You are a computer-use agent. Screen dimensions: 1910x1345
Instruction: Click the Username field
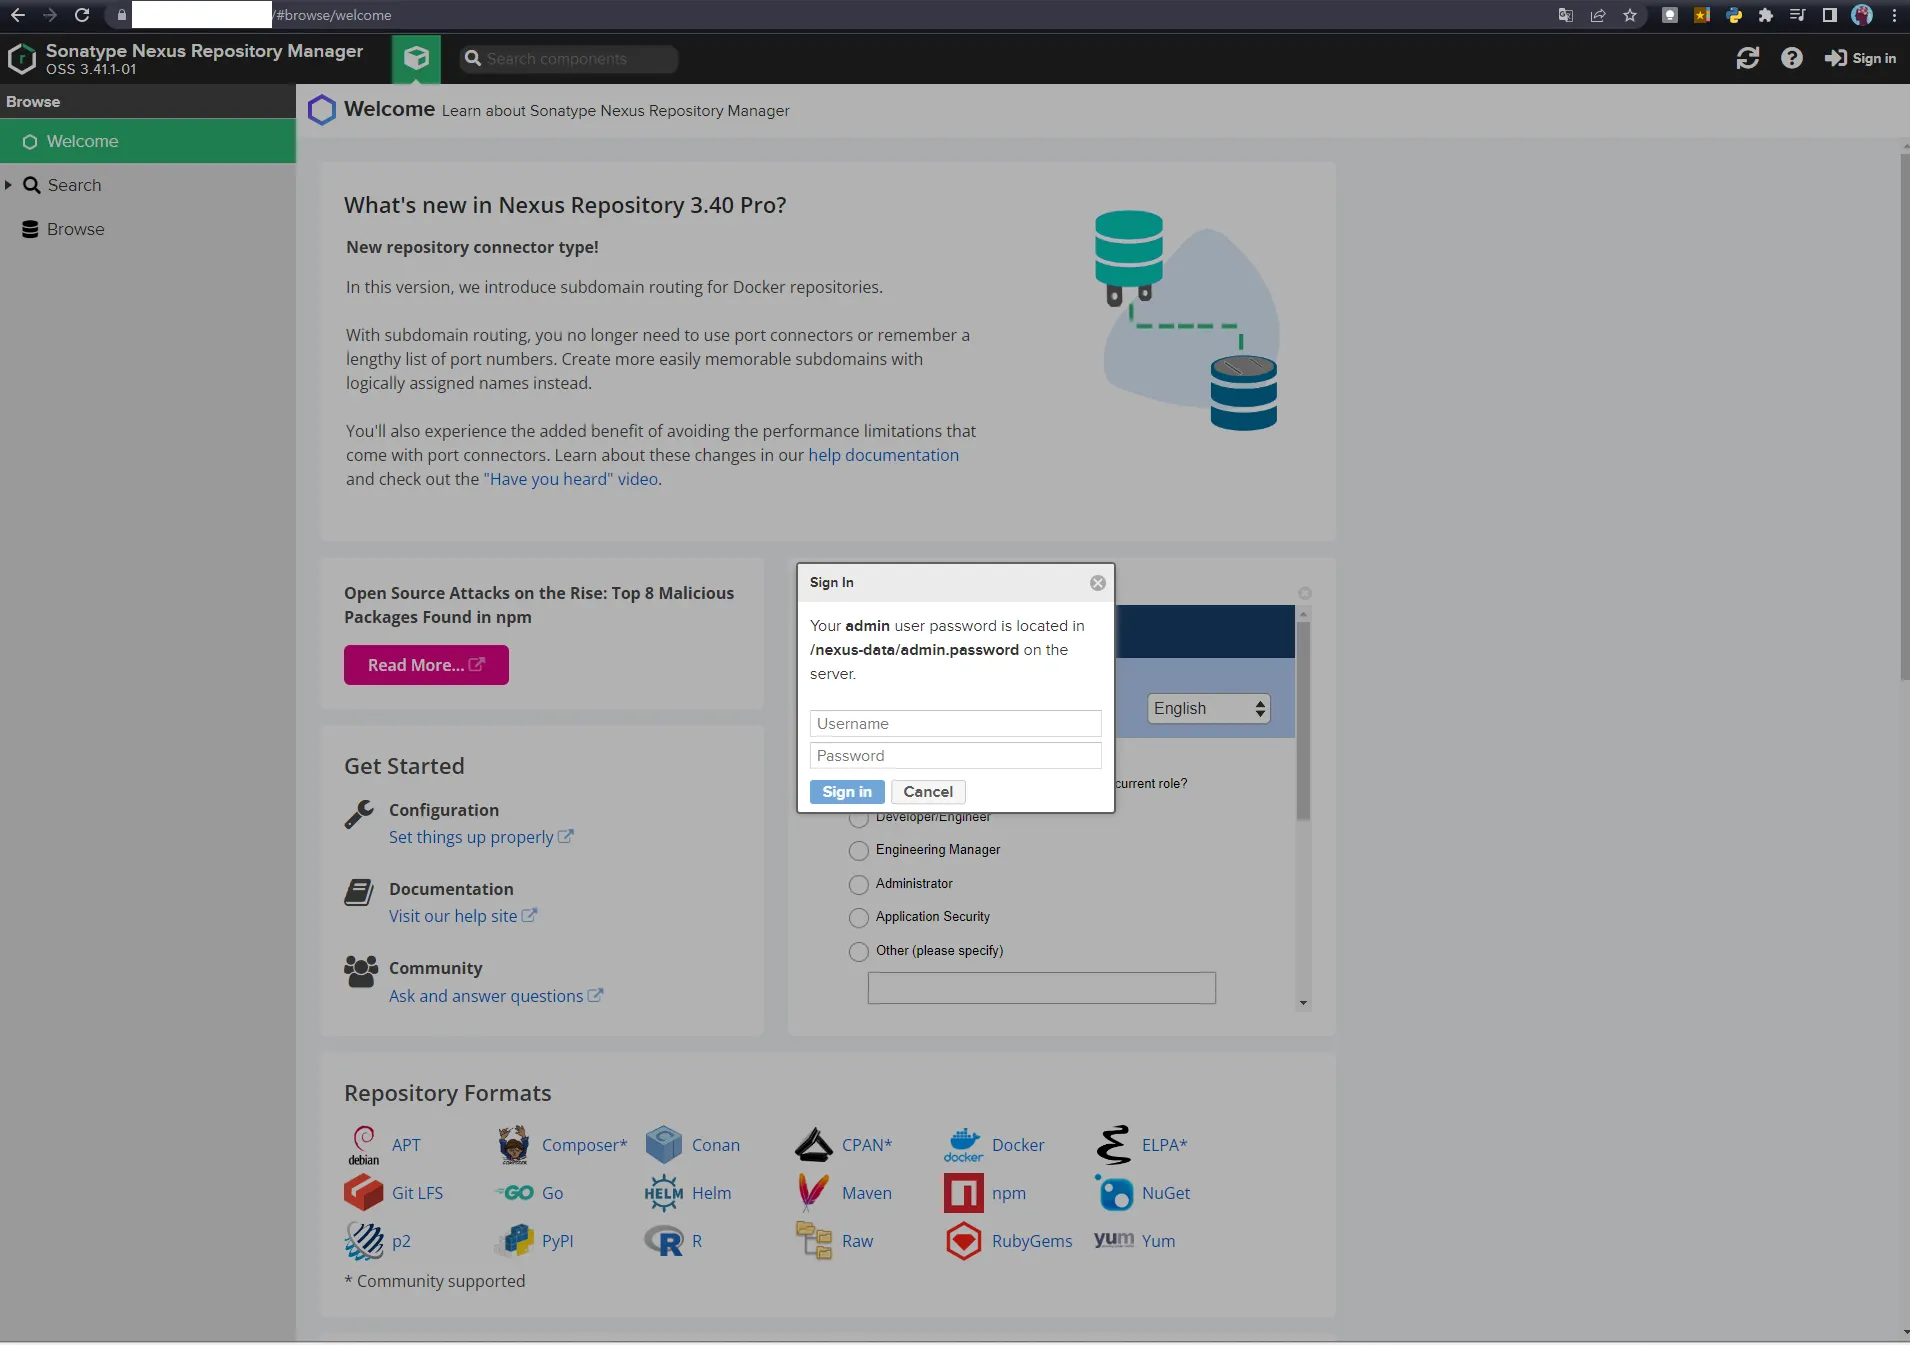pos(955,724)
